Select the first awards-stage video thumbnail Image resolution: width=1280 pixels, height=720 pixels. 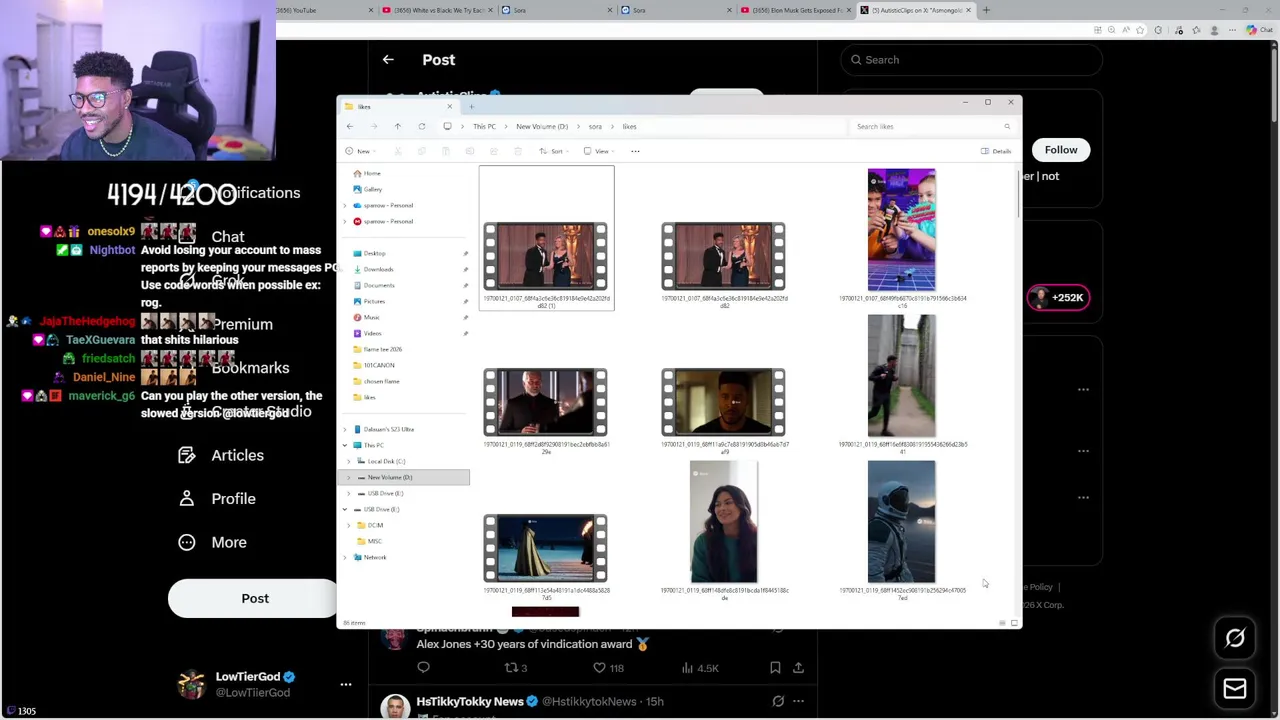coord(546,257)
